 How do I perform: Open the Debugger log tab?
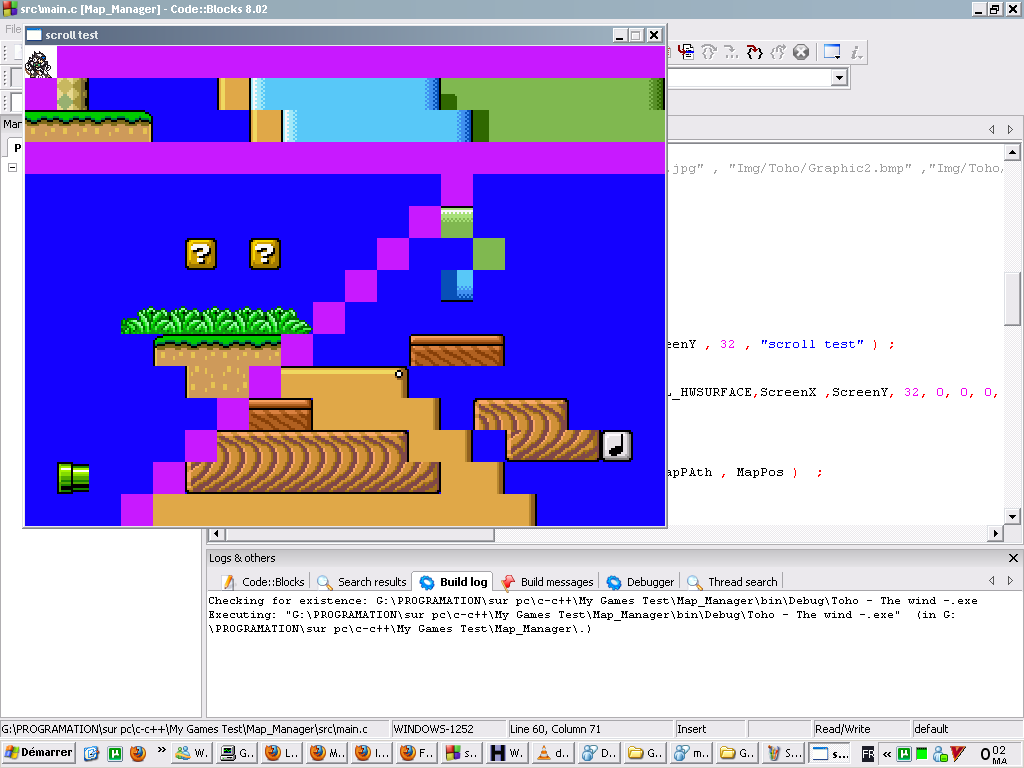640,582
